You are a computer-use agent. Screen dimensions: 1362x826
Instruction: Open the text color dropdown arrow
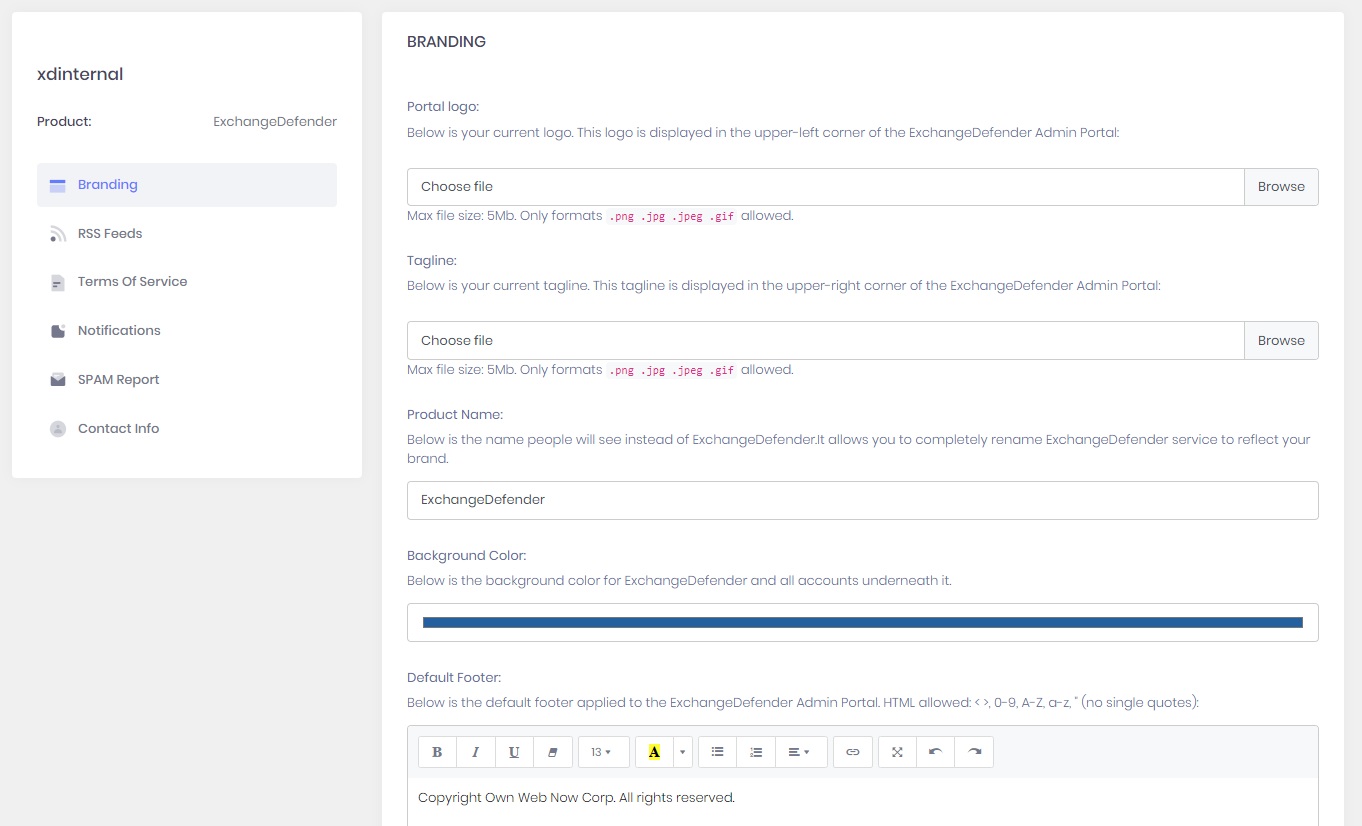(x=683, y=752)
